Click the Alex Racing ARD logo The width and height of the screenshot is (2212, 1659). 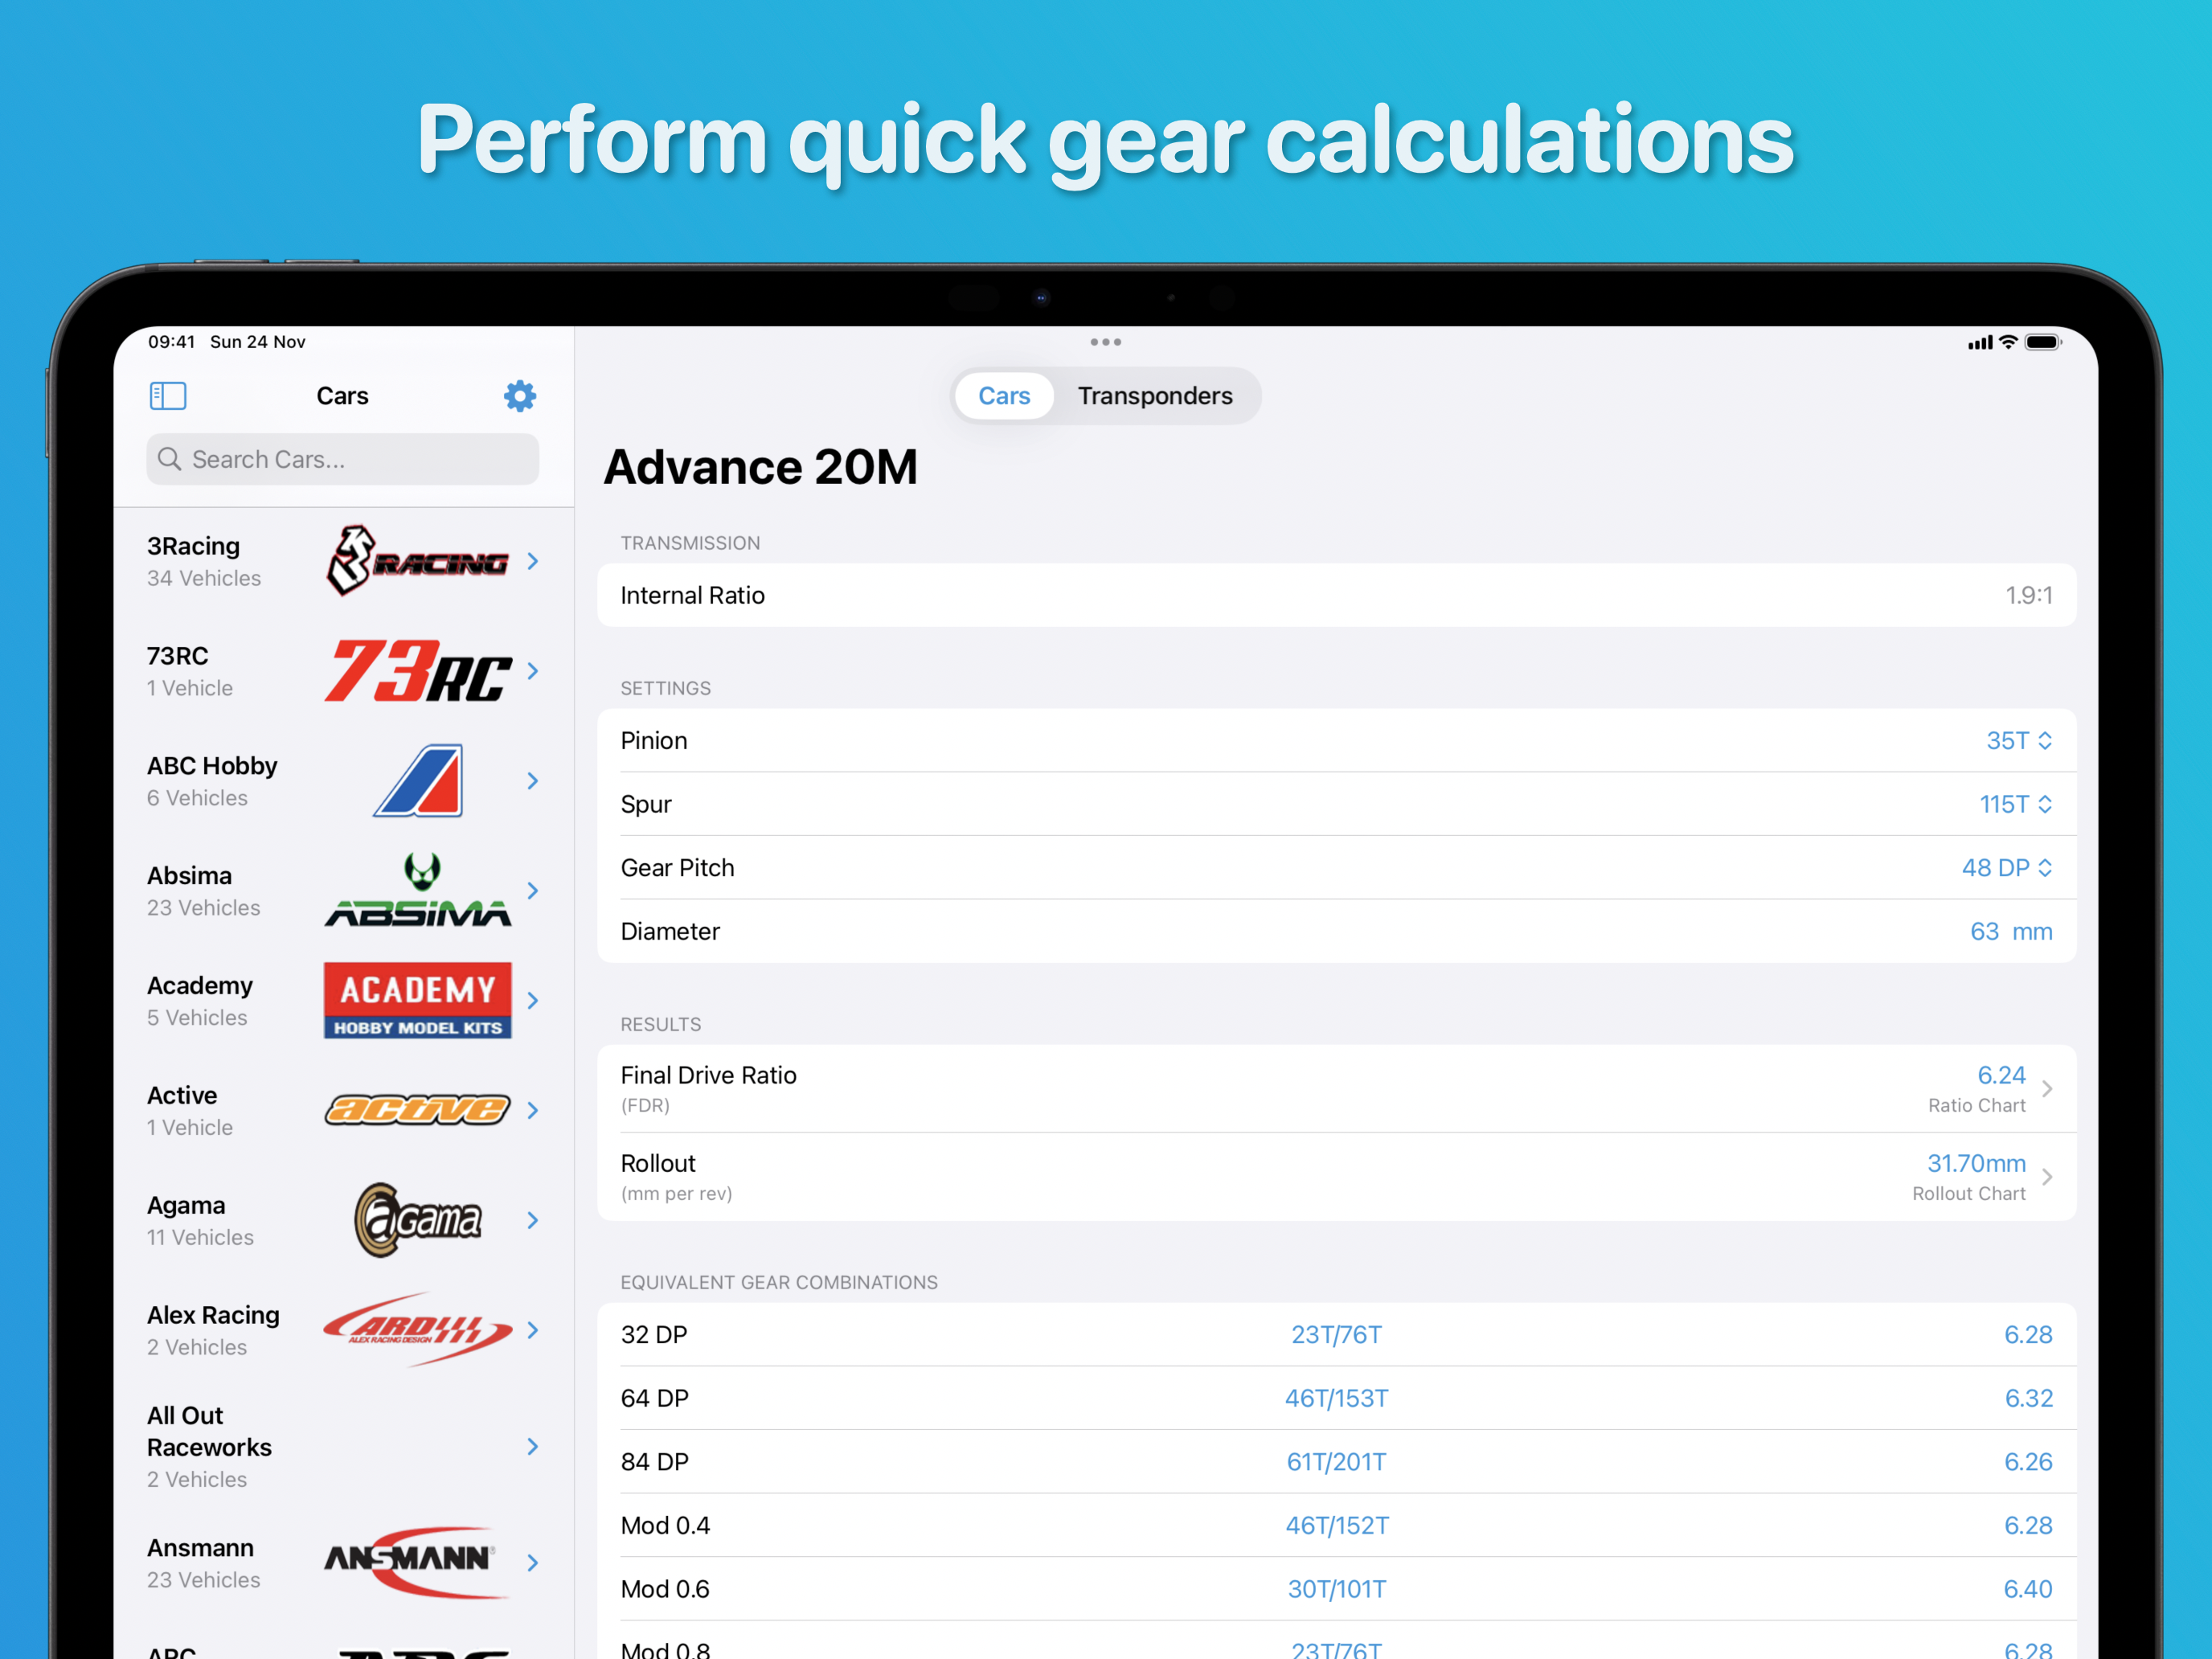coord(418,1330)
